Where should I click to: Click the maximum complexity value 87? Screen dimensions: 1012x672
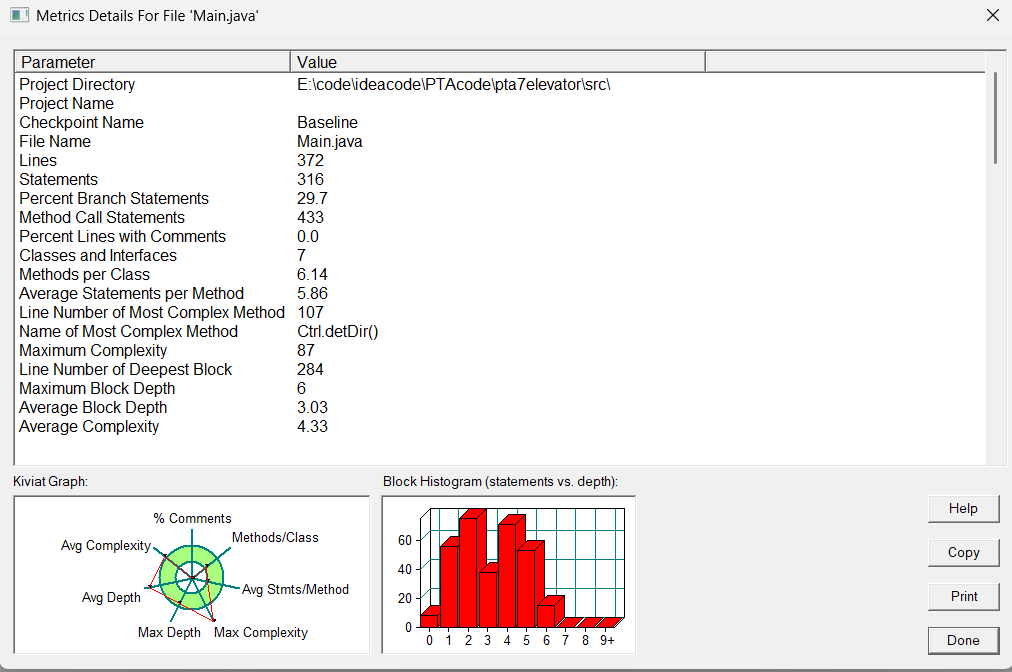point(306,351)
